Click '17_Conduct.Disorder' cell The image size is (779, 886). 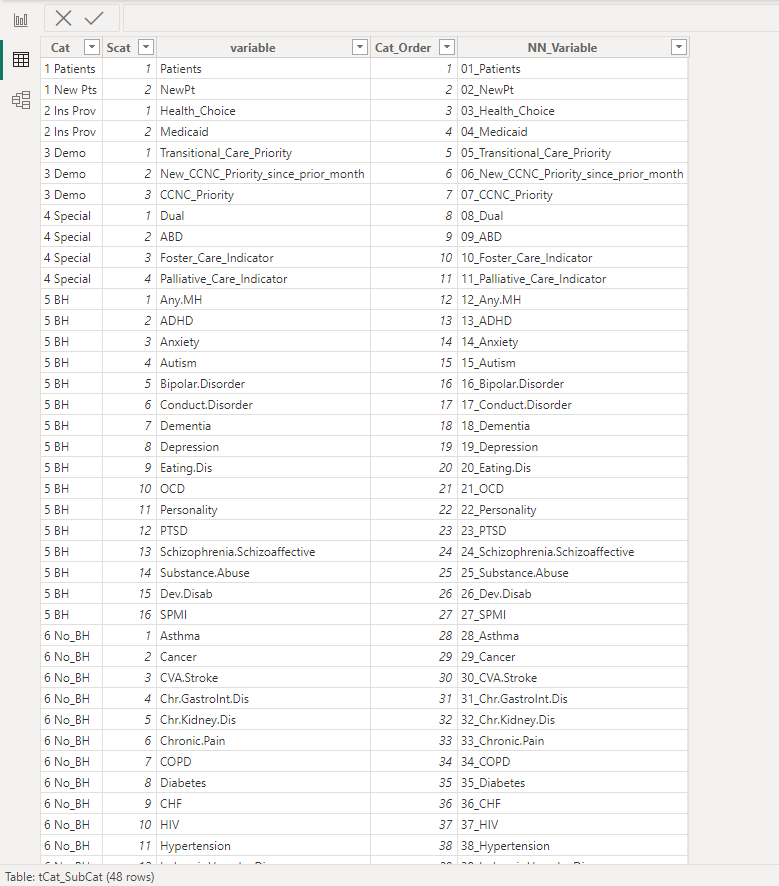point(573,405)
